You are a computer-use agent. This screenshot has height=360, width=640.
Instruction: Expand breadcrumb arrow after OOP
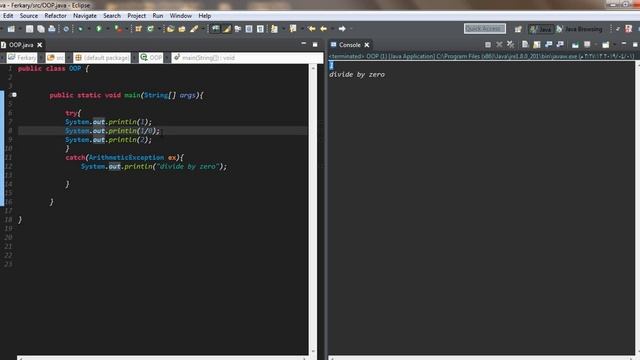tap(167, 58)
